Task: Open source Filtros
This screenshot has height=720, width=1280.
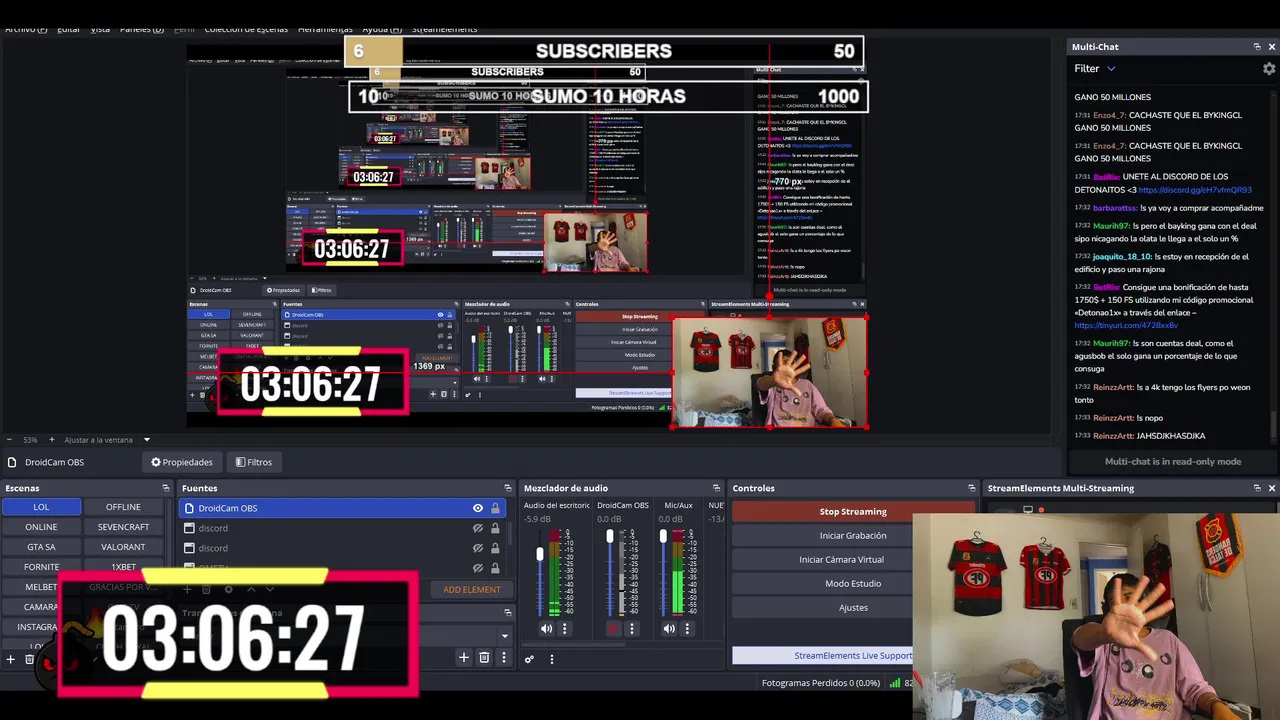Action: pos(254,462)
